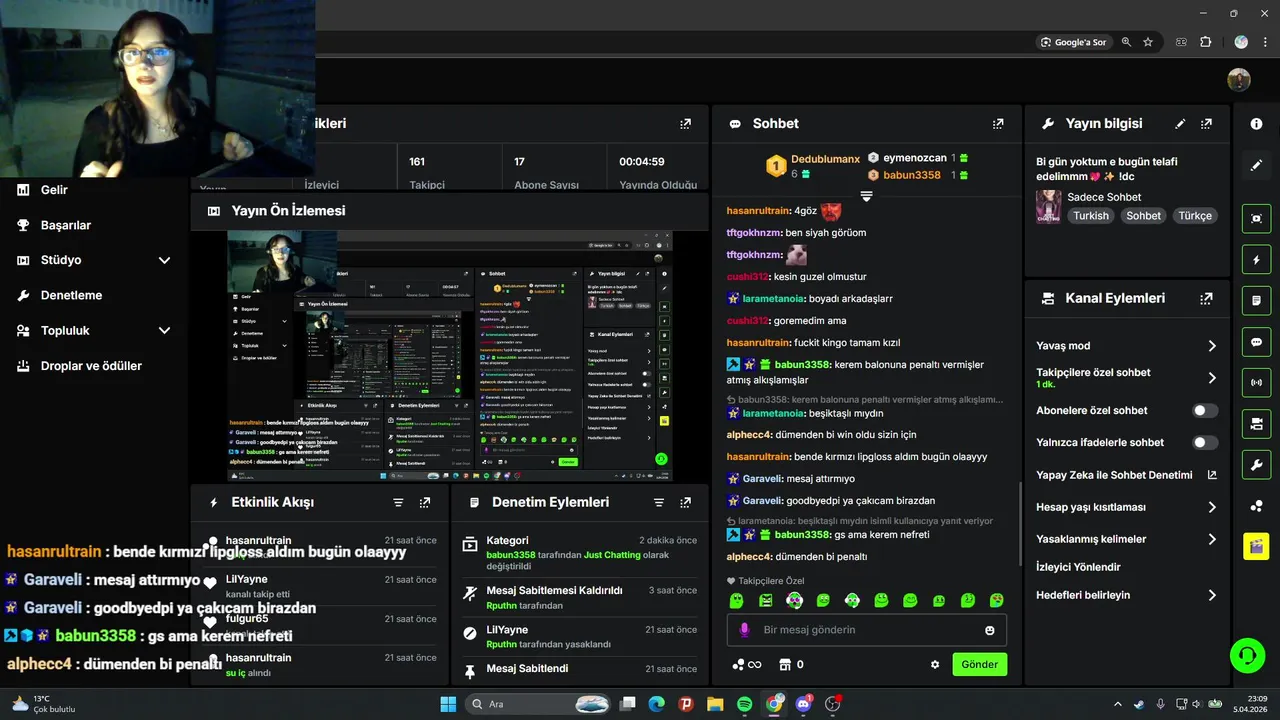
Task: Click the Türkçe tag chip
Action: [x=1195, y=216]
